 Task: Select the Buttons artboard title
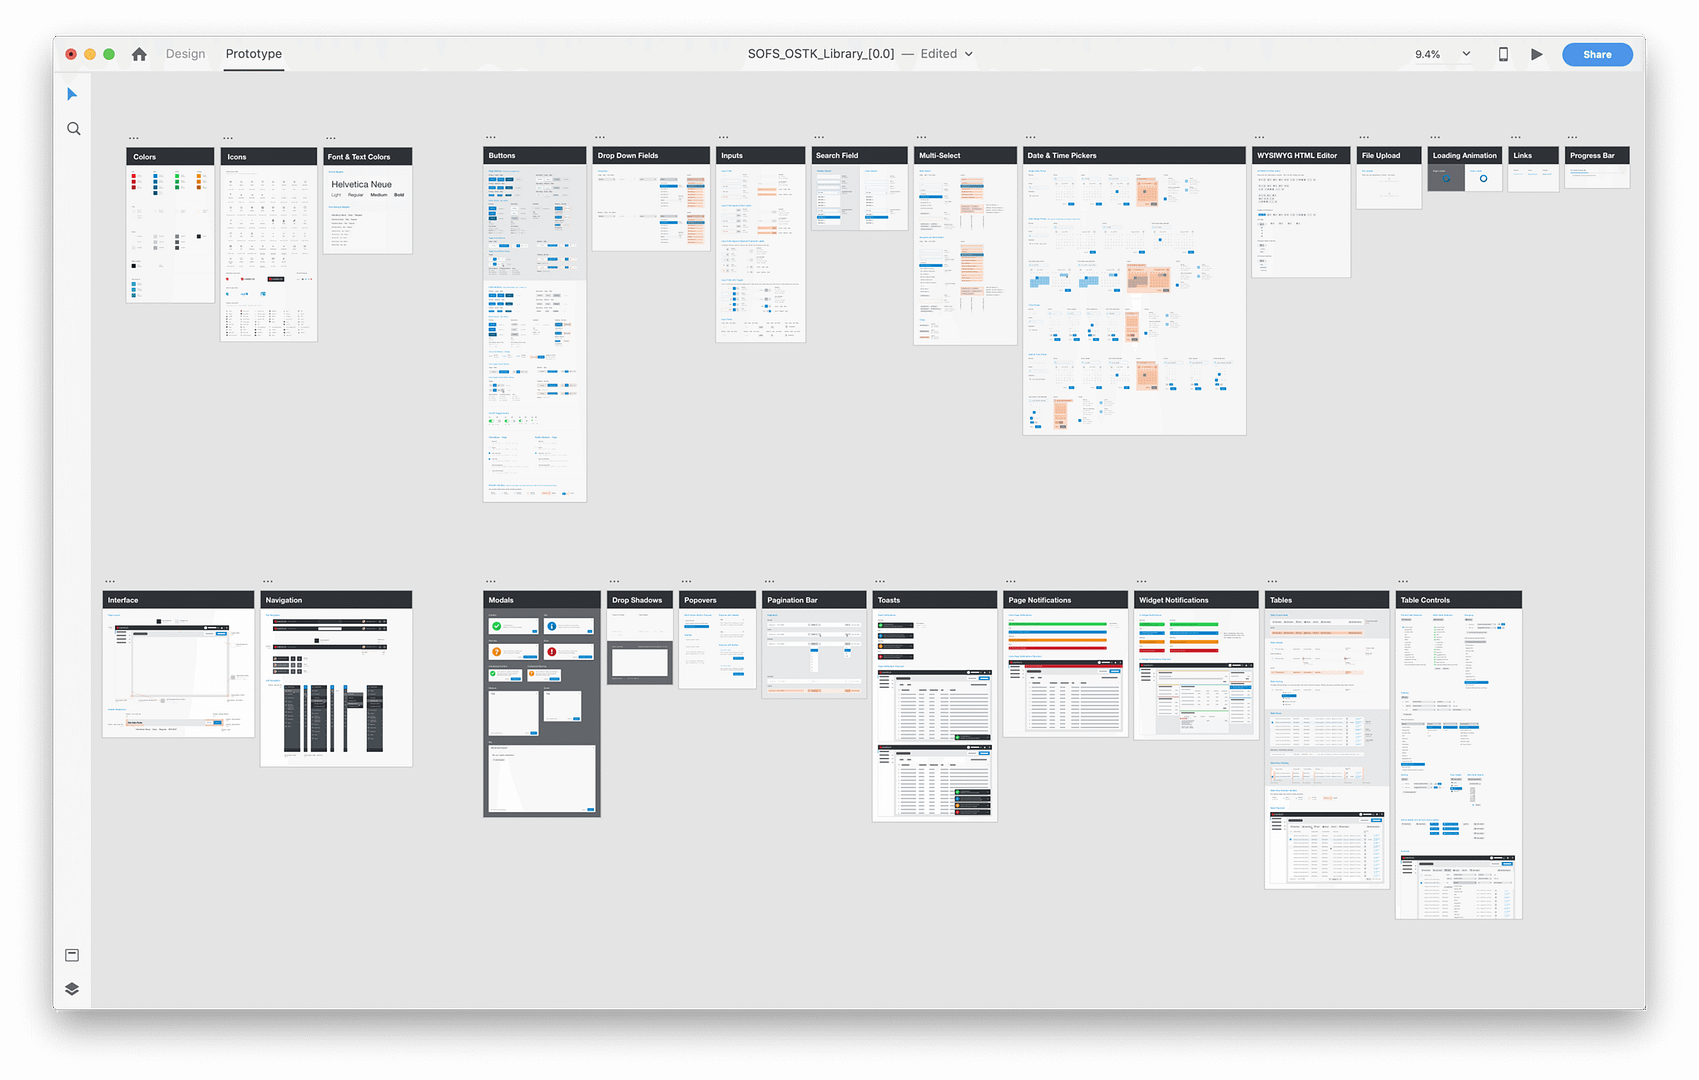click(502, 156)
